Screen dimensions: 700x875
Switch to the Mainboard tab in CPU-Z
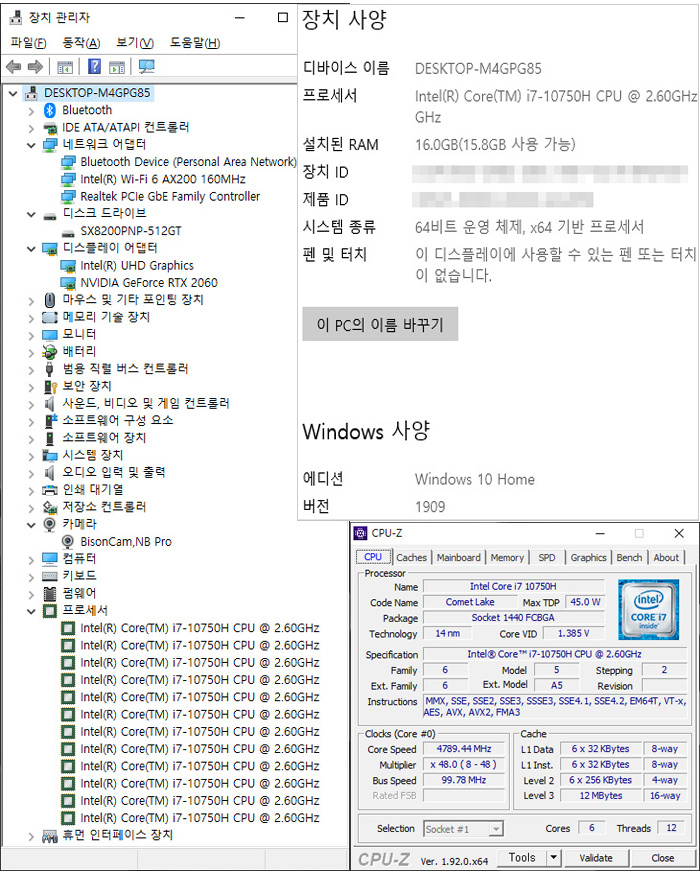[x=458, y=557]
